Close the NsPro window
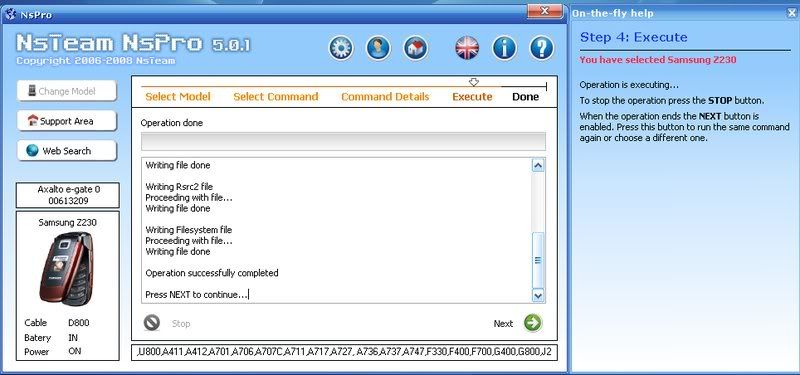The height and width of the screenshot is (375, 800). tap(544, 11)
